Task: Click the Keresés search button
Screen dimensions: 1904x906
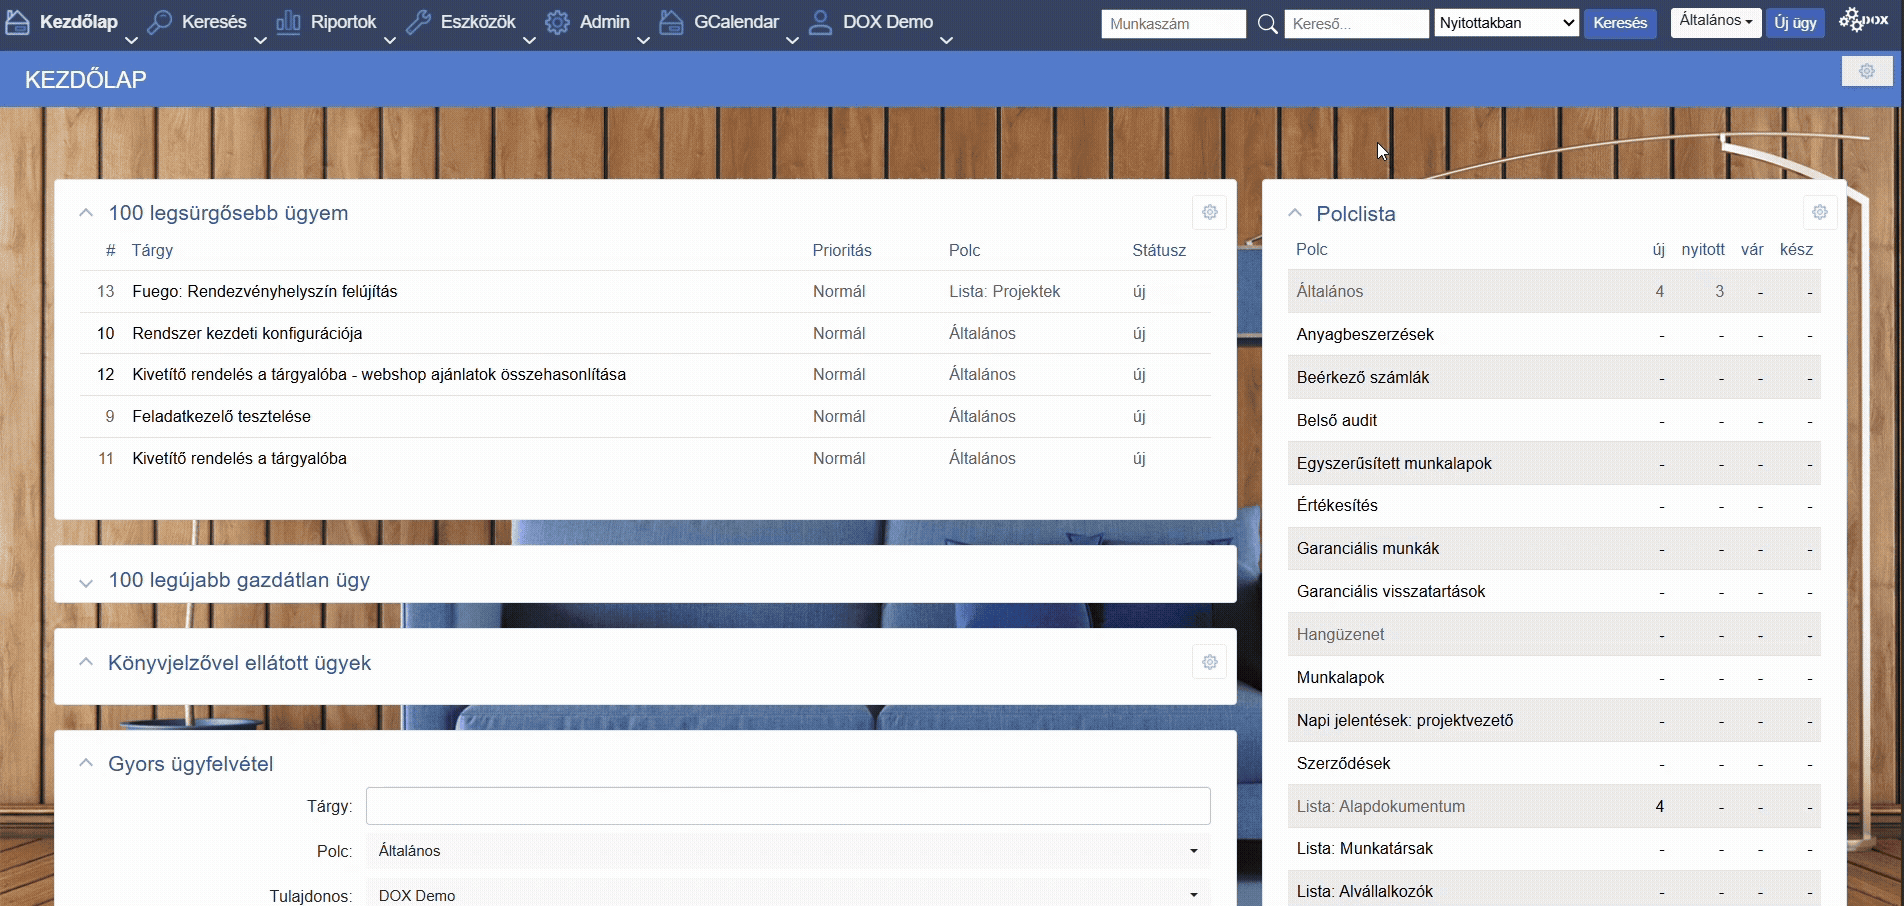Action: [1619, 23]
